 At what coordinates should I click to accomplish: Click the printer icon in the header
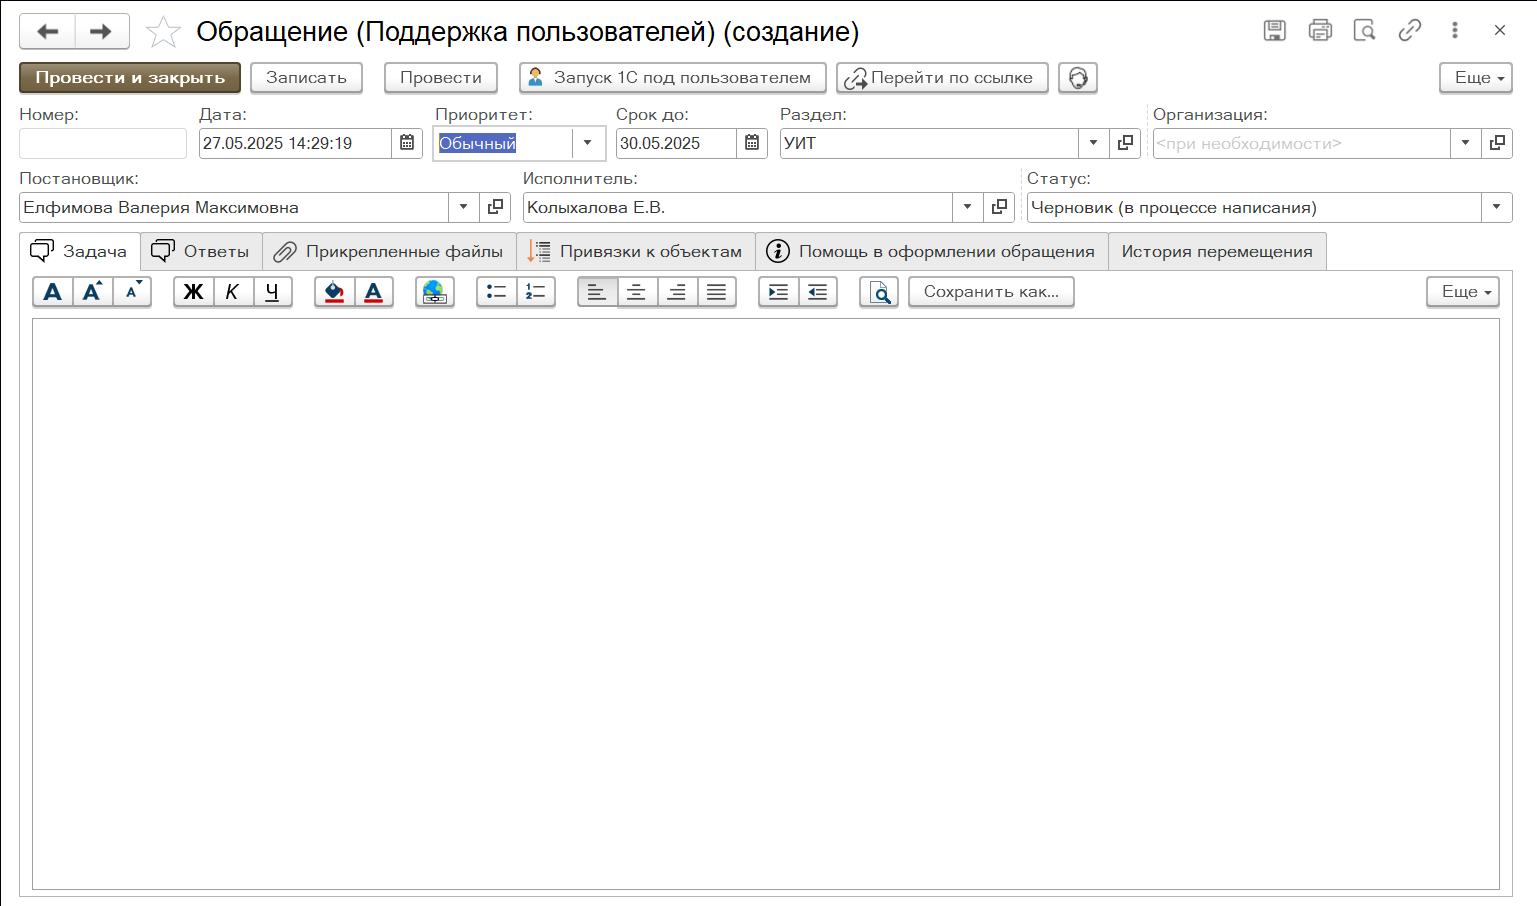coord(1320,30)
